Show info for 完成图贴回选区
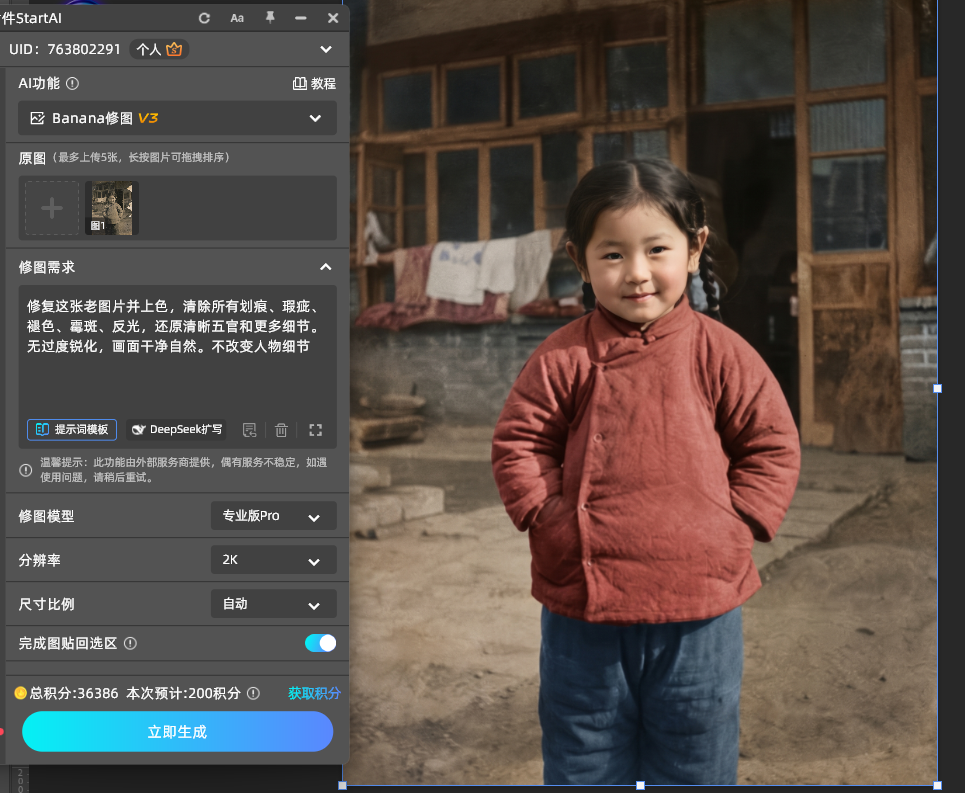965x793 pixels. (130, 644)
